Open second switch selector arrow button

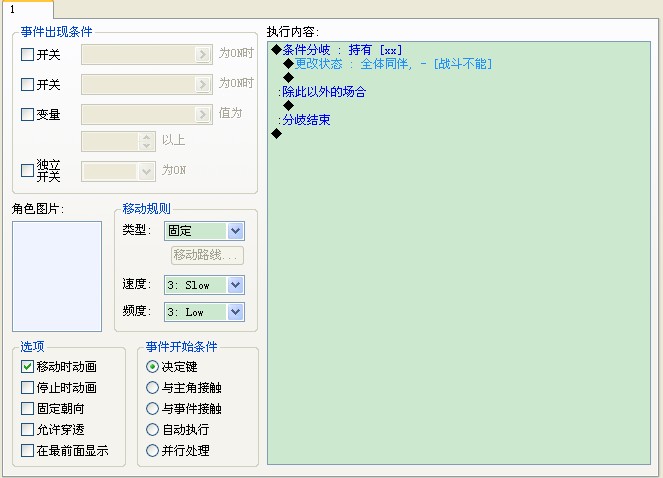point(203,84)
